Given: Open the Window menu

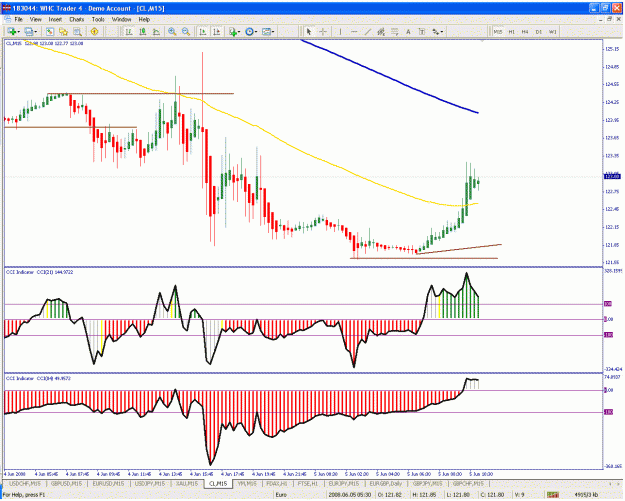Looking at the screenshot, I should (121, 19).
